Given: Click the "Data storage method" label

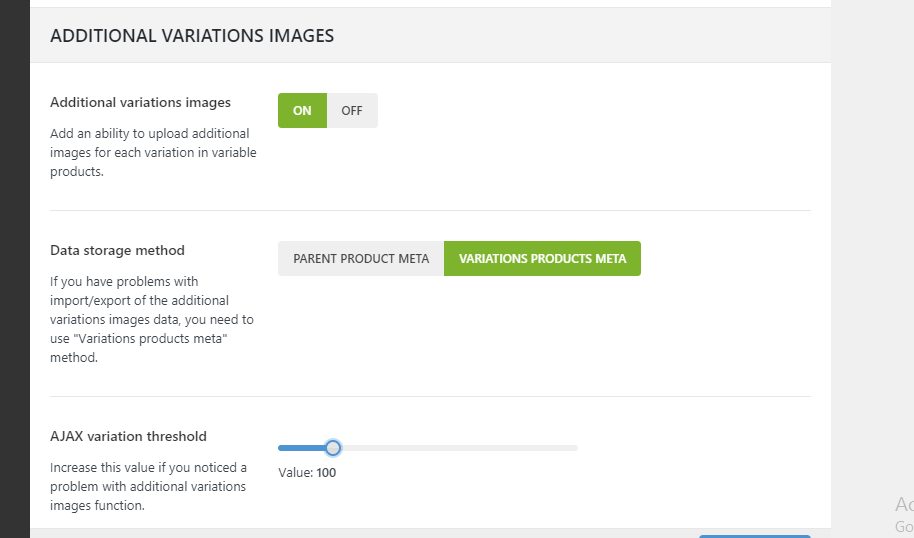Looking at the screenshot, I should (x=117, y=250).
